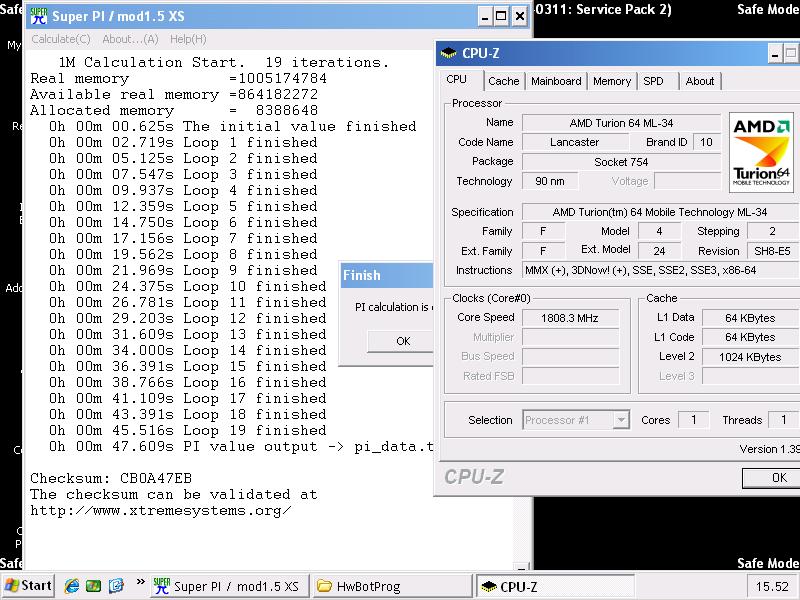The image size is (800, 600).
Task: Click the quick launch icon left of the chevron
Action: coord(116,586)
